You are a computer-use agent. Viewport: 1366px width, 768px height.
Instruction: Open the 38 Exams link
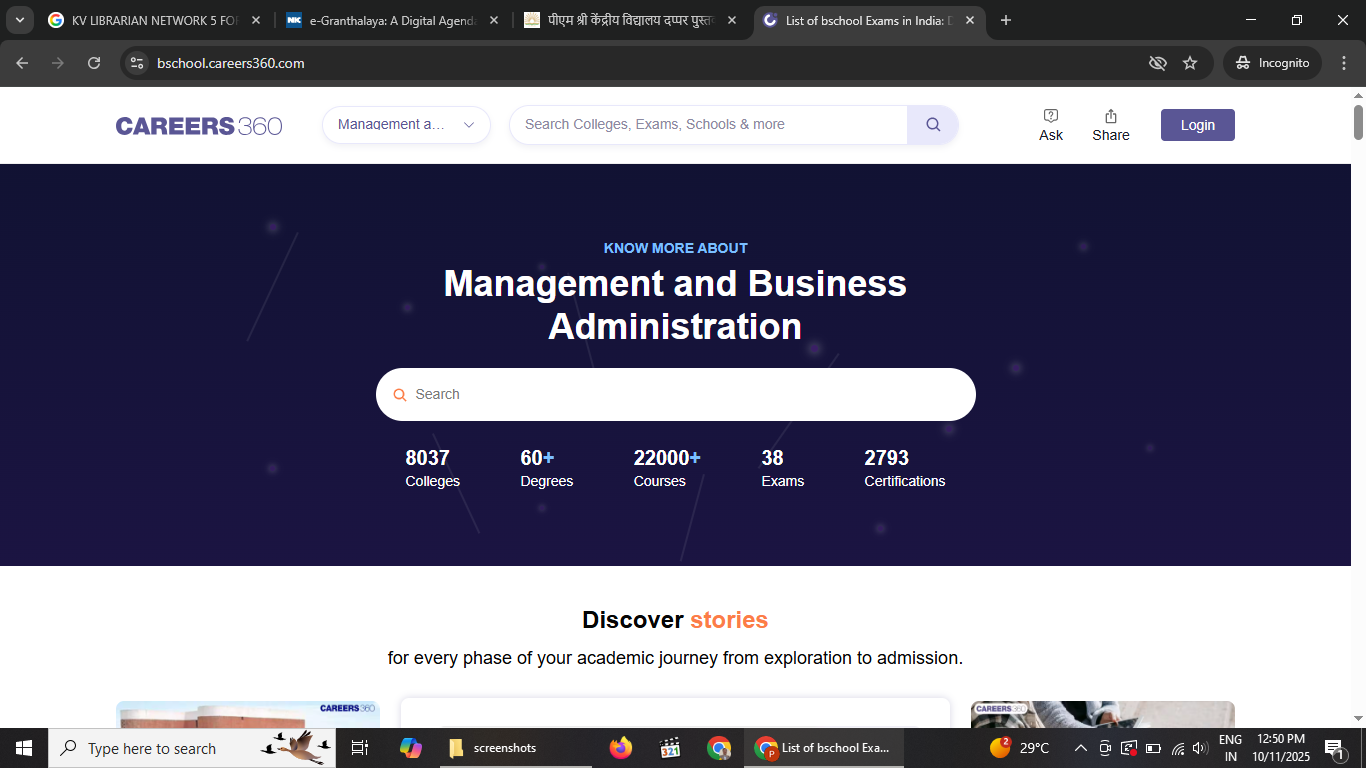782,469
